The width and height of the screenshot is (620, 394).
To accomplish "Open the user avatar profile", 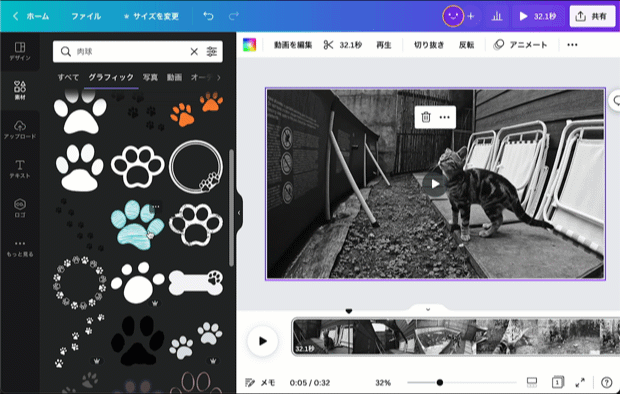I will (x=453, y=16).
